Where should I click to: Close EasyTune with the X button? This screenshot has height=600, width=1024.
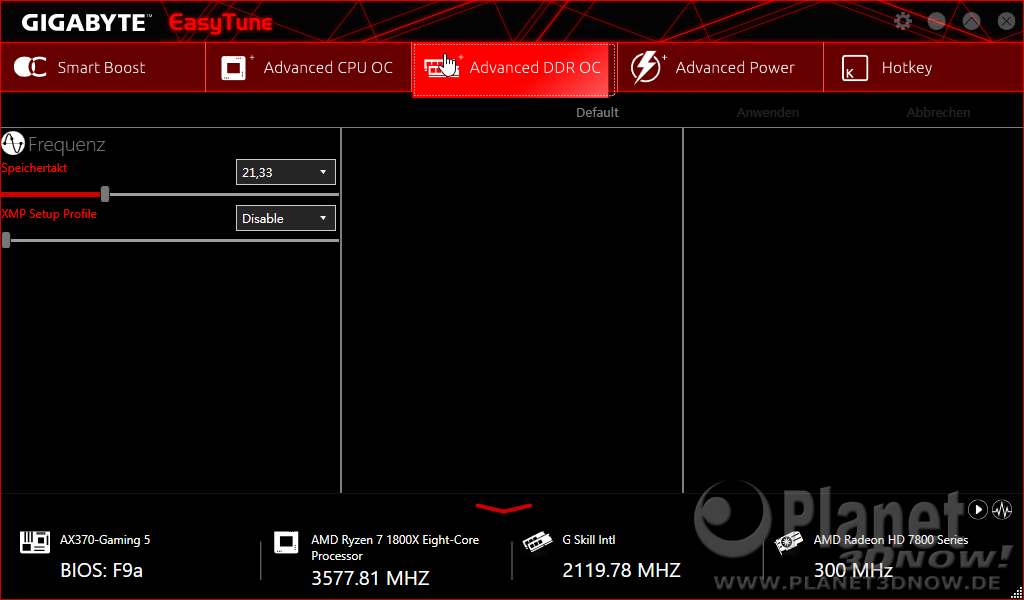click(1006, 21)
